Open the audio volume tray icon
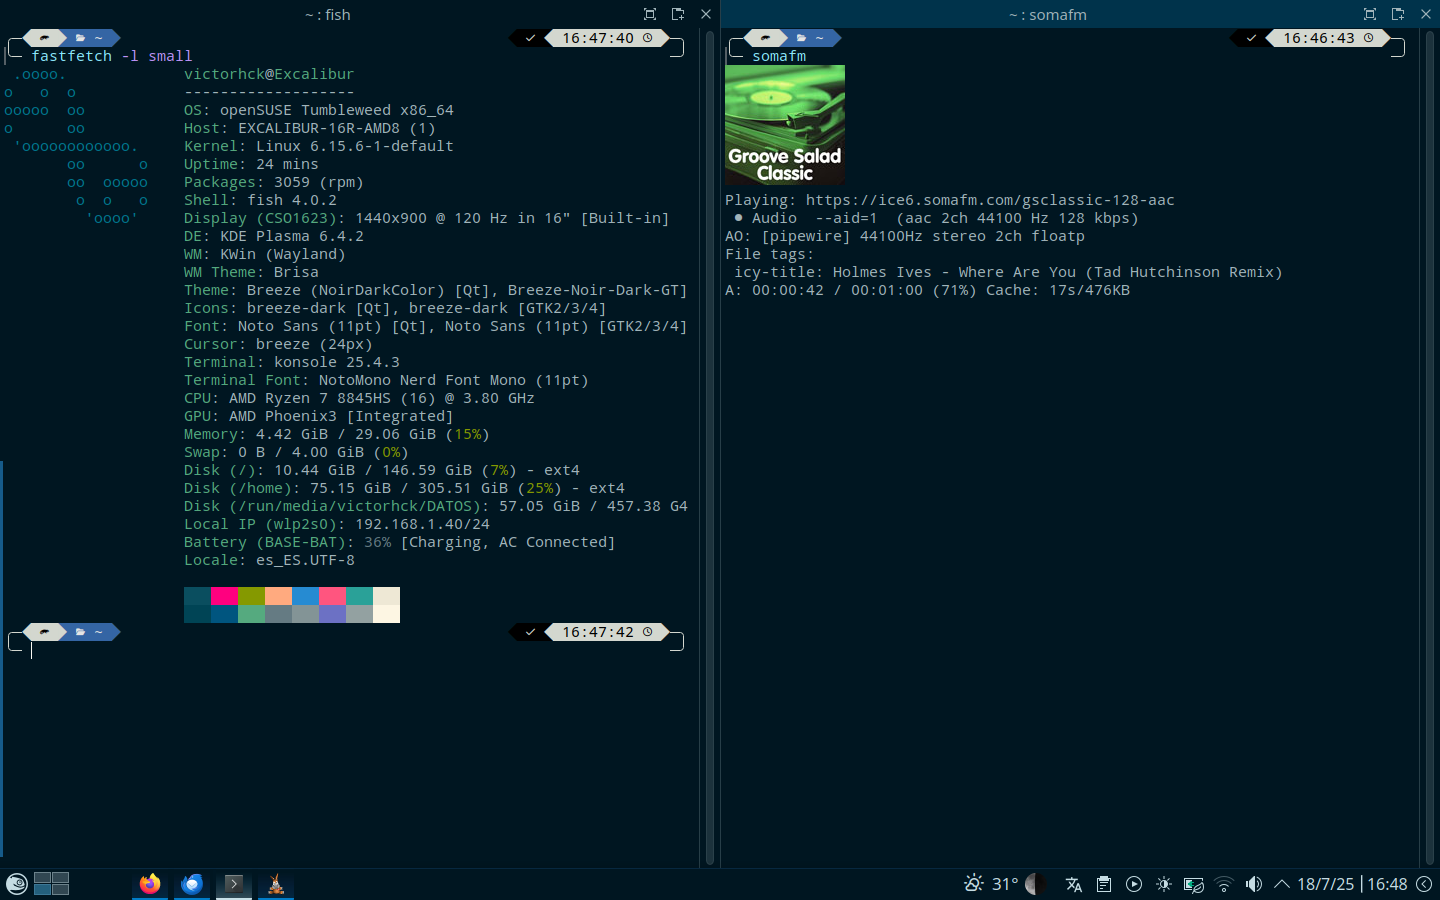Screen dimensions: 1440x900 coord(1254,884)
